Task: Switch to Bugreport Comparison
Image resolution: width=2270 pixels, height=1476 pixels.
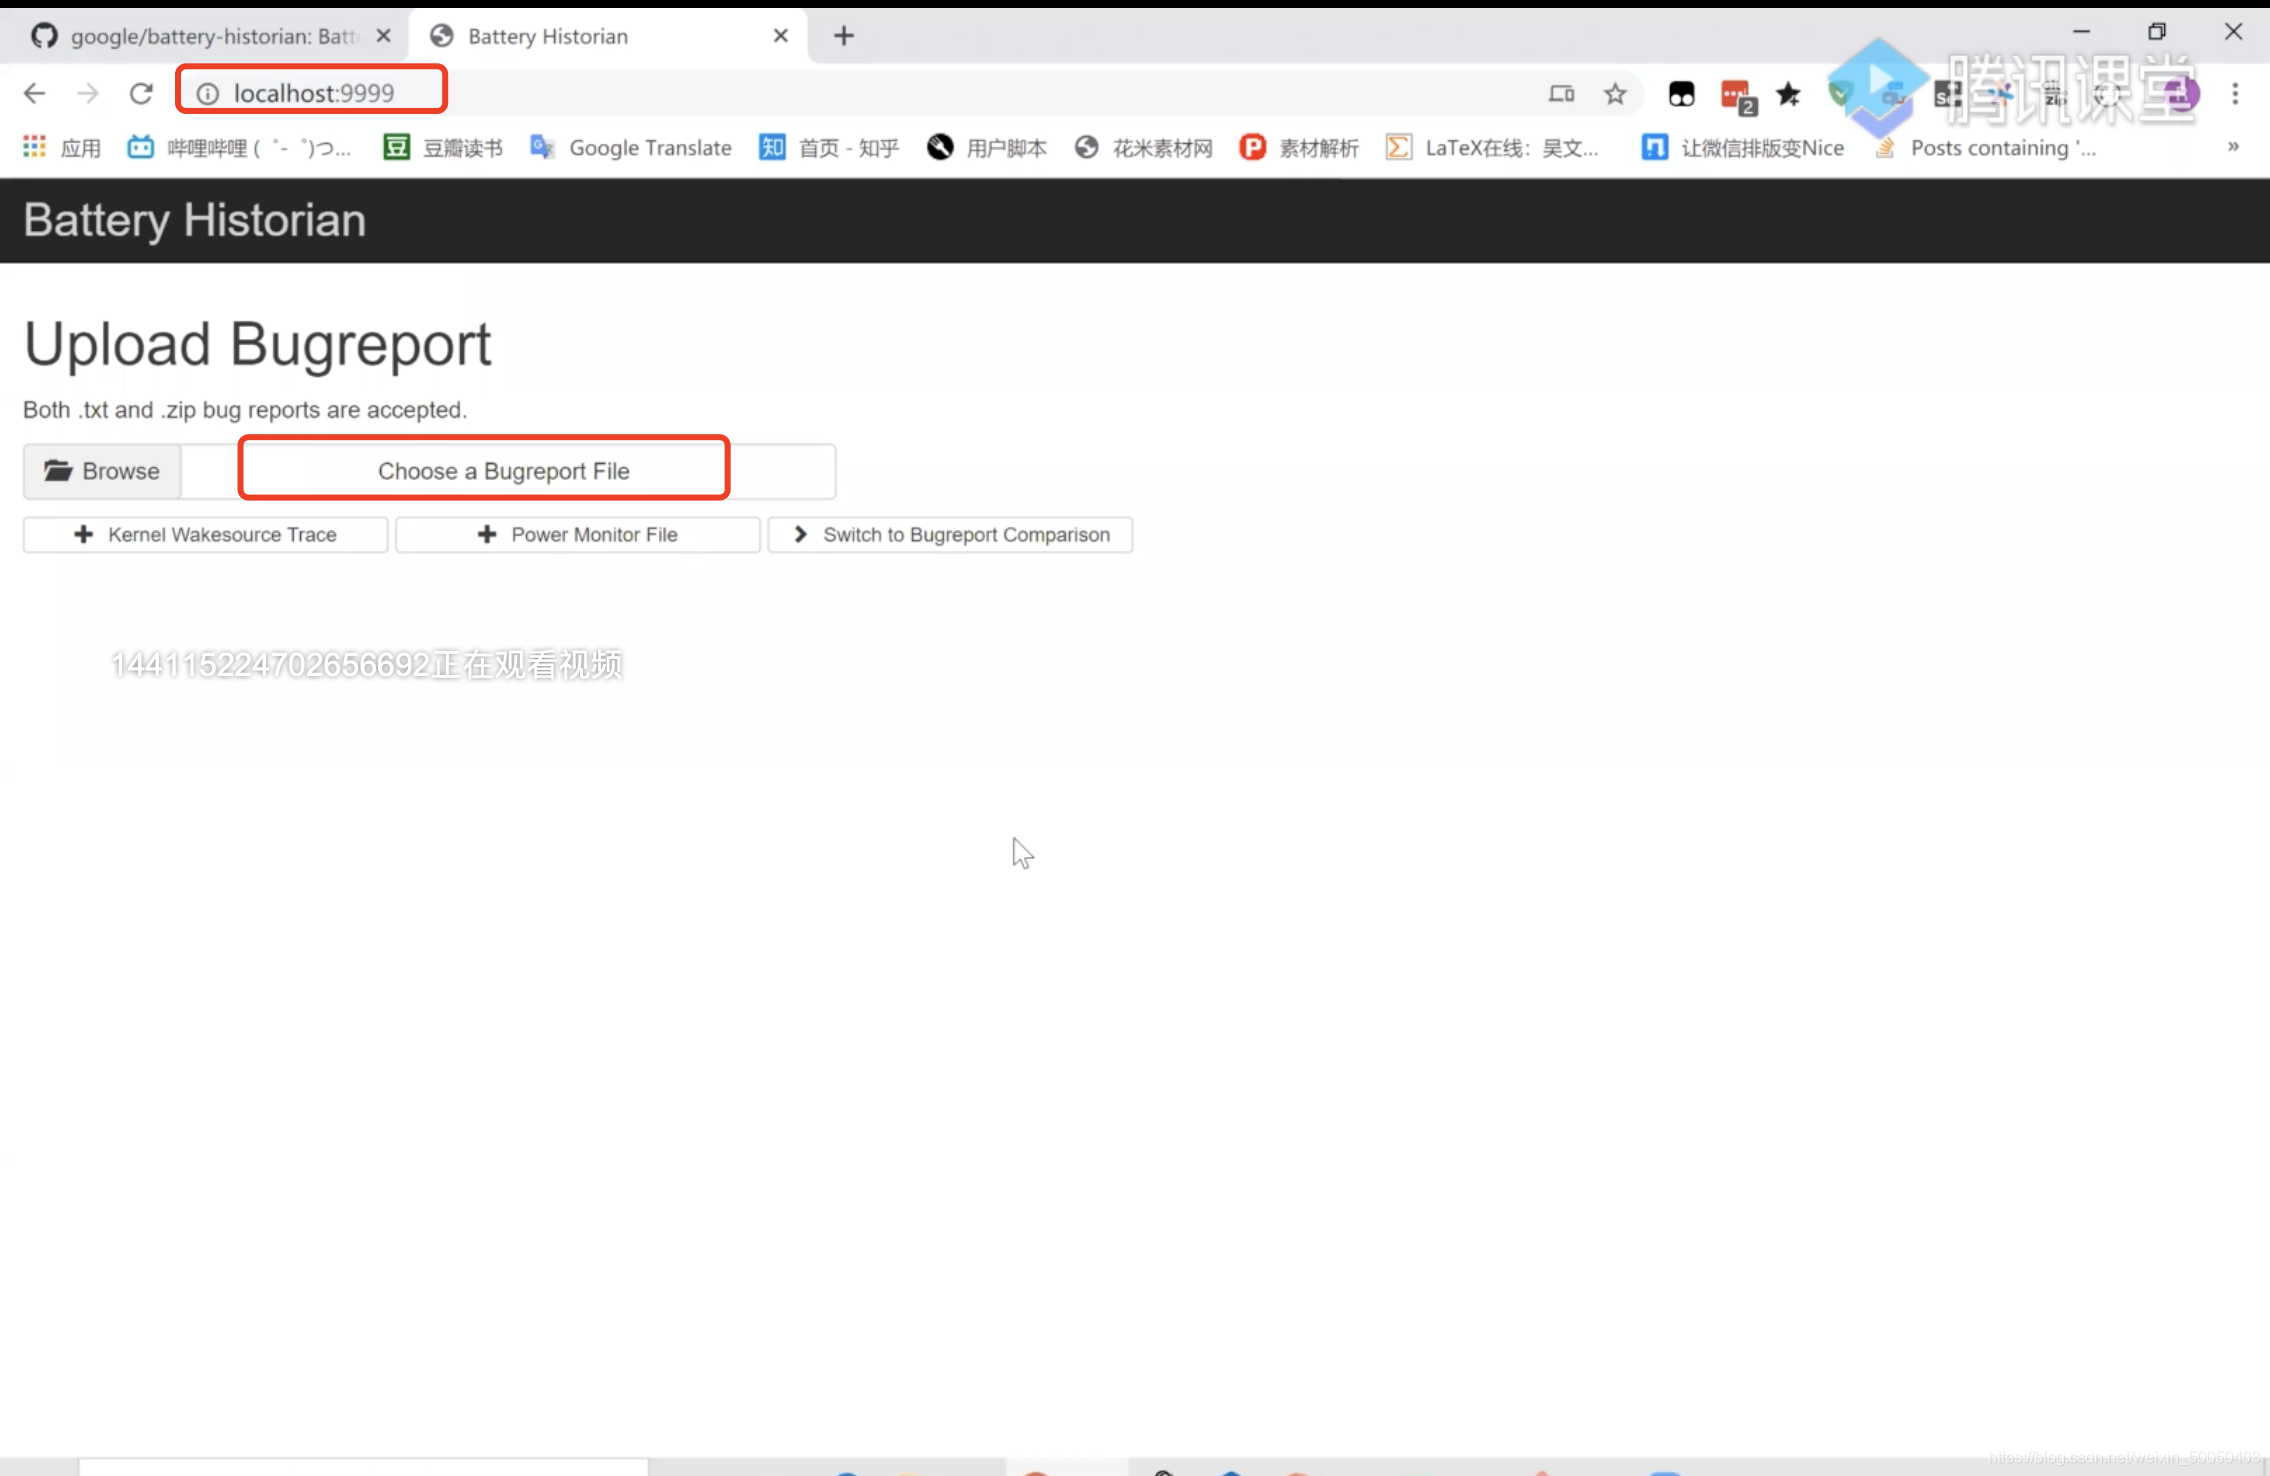Action: [950, 535]
